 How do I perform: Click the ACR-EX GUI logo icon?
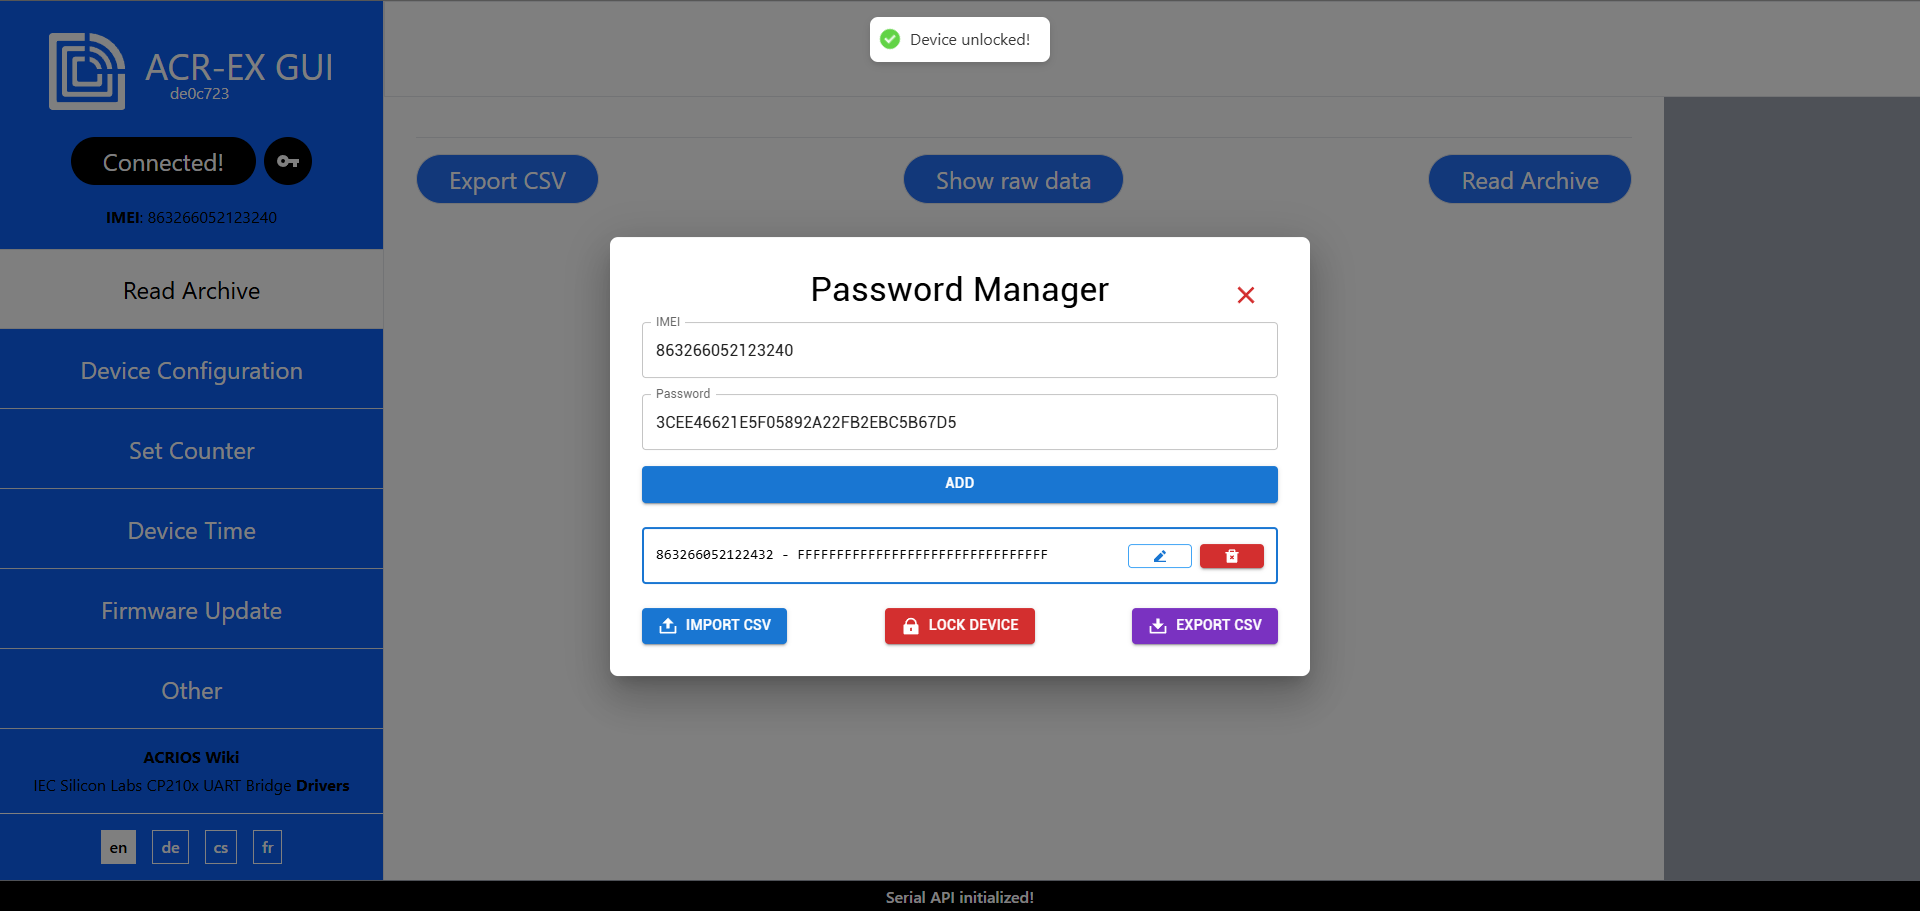87,71
